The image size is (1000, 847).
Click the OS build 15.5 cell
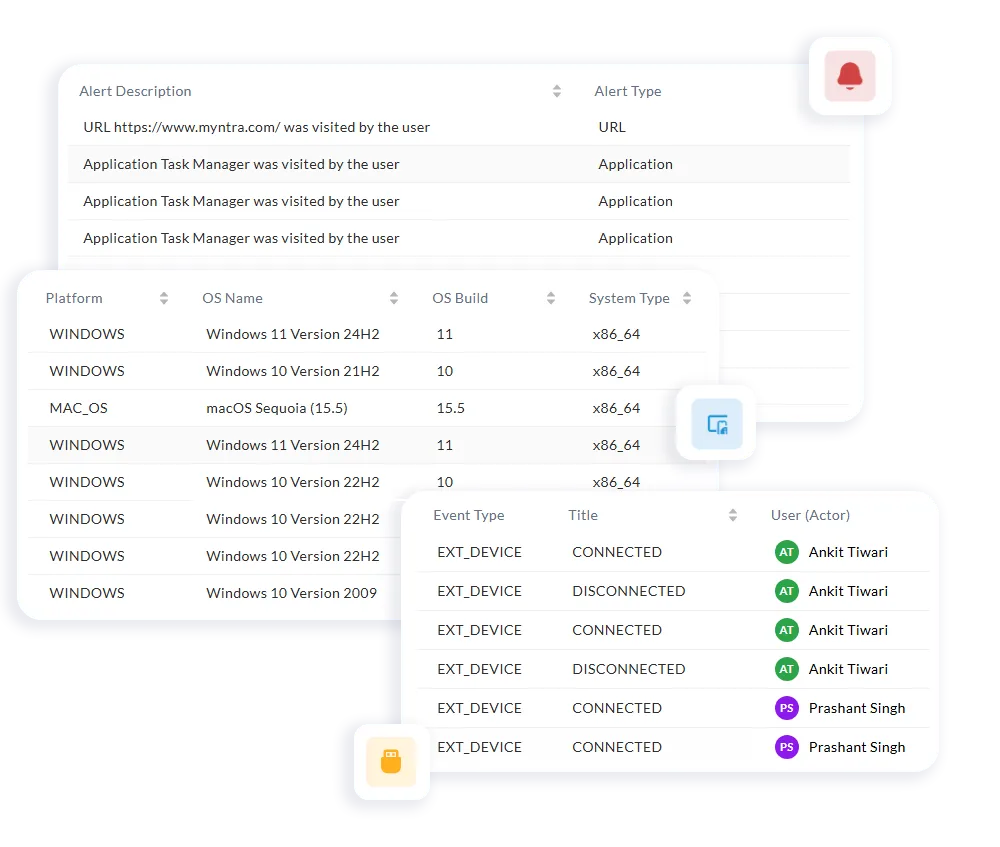(x=450, y=408)
